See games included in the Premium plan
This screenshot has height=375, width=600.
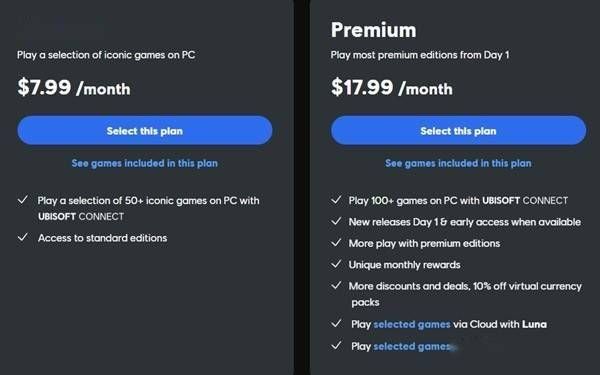[x=458, y=163]
